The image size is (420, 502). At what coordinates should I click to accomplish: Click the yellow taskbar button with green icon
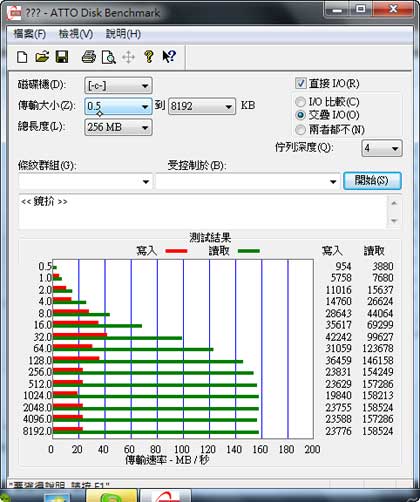coord(111,496)
